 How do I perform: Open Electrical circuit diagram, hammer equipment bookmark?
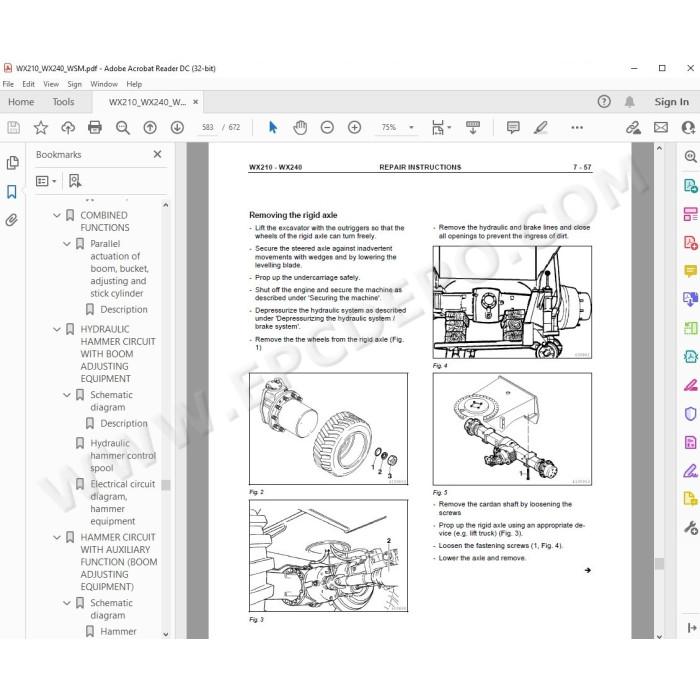(123, 503)
